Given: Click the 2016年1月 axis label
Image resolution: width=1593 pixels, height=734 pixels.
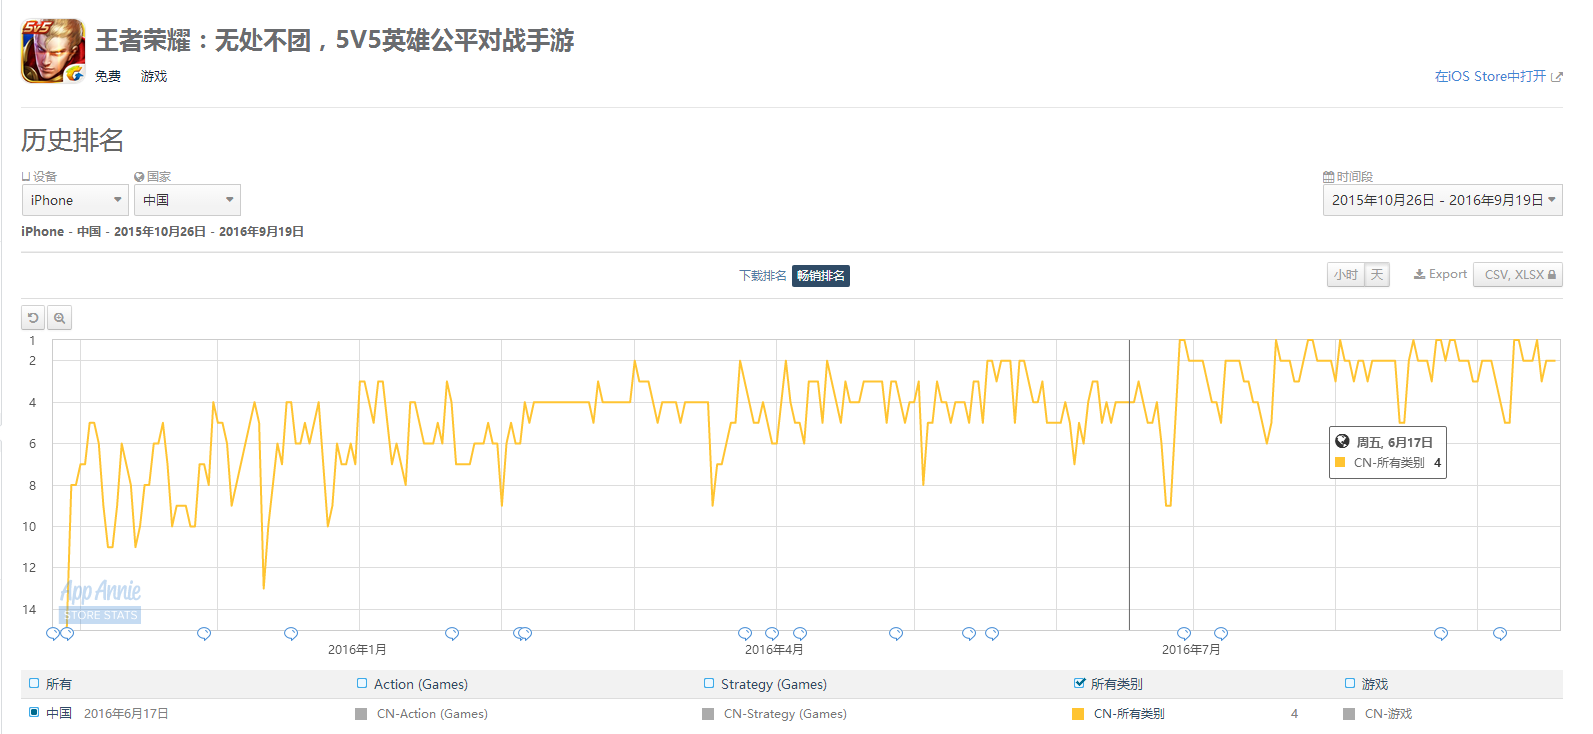Looking at the screenshot, I should click(x=357, y=650).
